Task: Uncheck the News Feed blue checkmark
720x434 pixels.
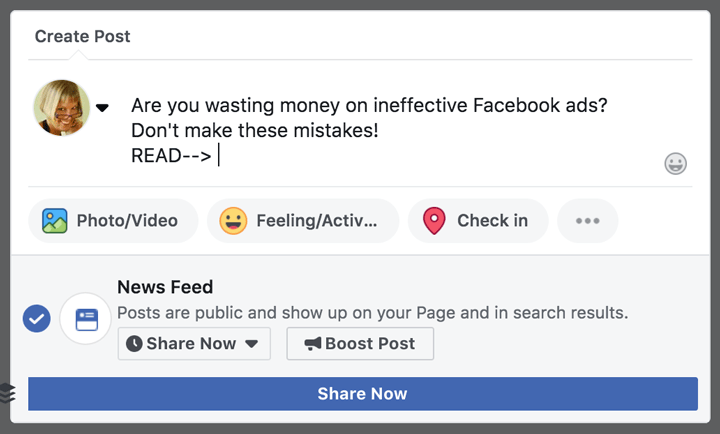Action: click(37, 319)
